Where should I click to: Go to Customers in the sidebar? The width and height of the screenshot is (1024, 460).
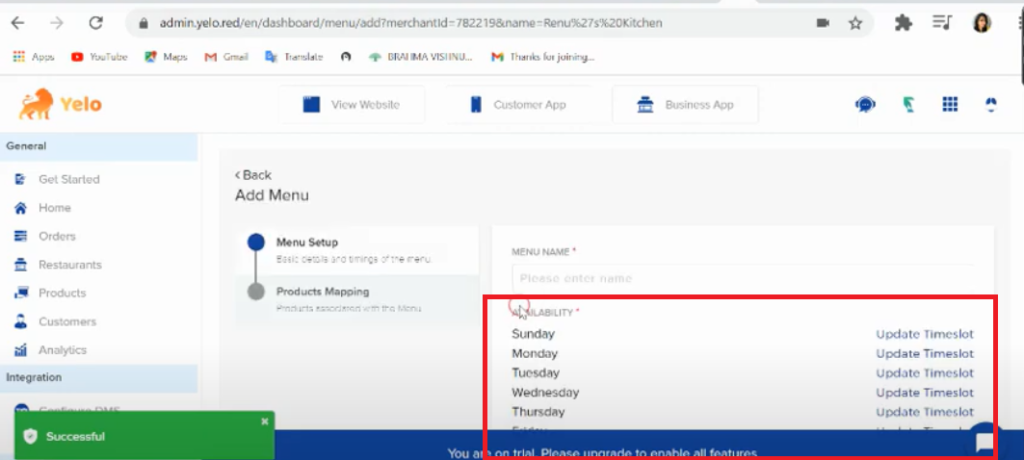pyautogui.click(x=67, y=322)
